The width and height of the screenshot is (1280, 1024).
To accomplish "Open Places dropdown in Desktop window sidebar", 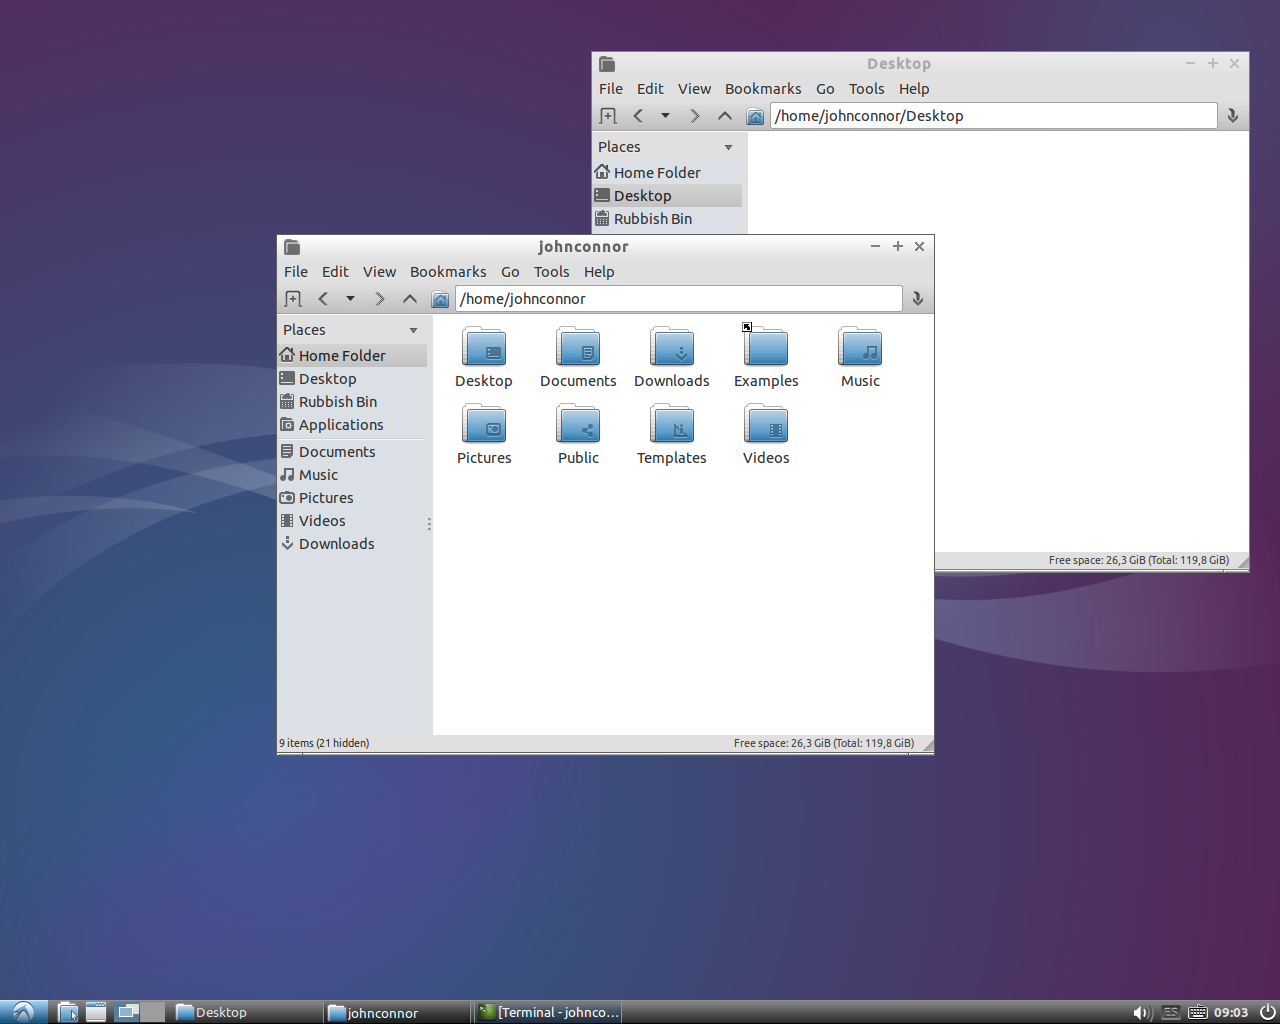I will coord(728,147).
